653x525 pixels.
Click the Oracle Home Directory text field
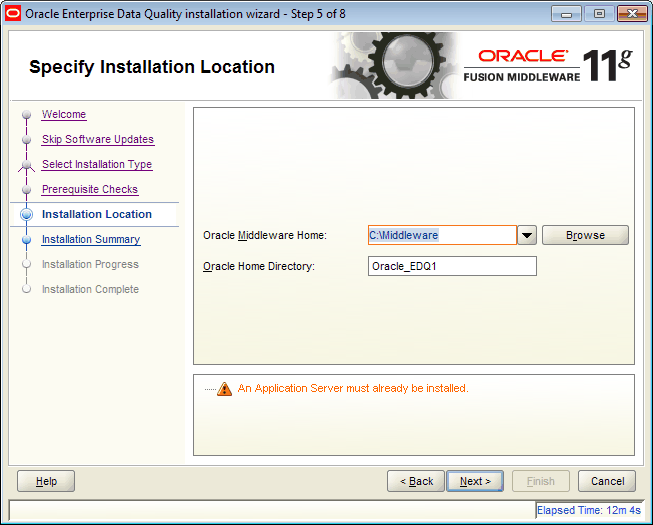point(452,266)
